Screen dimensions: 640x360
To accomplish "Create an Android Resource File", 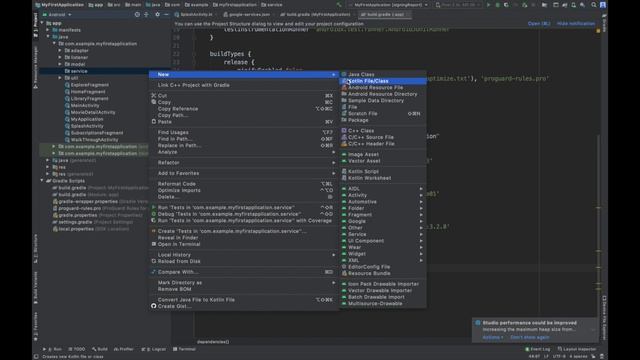I will point(383,87).
